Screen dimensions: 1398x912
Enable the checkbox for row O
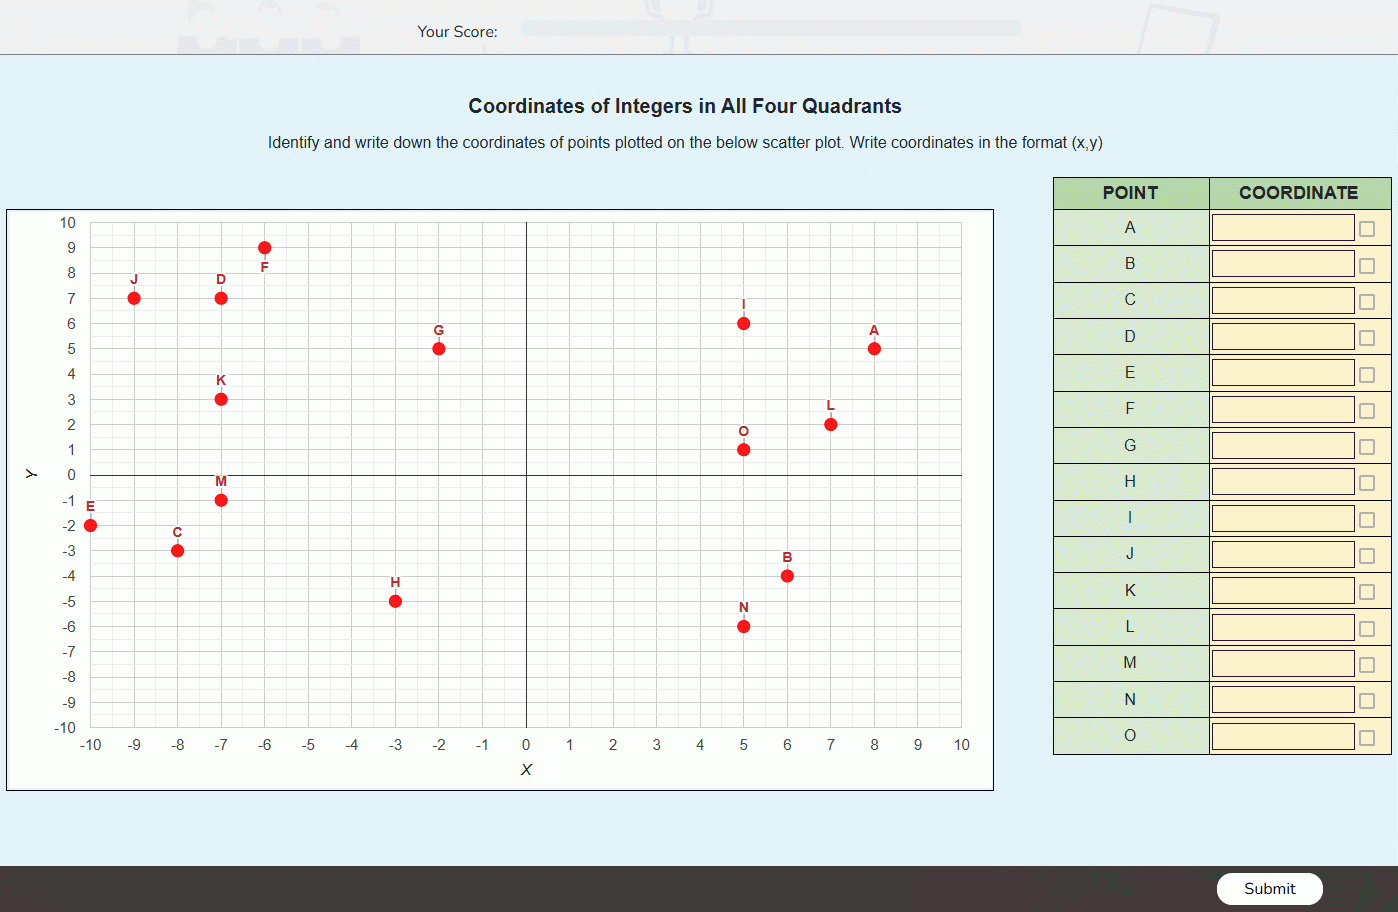1368,735
